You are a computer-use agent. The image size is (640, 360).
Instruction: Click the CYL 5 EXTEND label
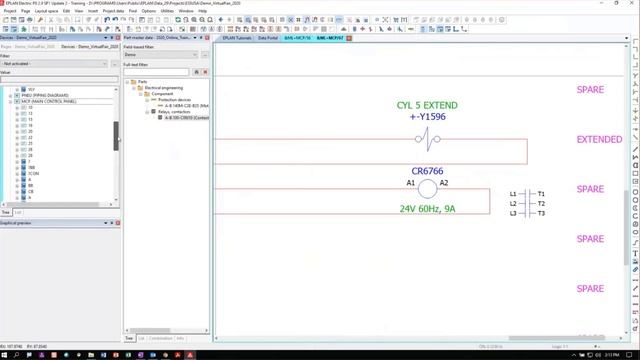pyautogui.click(x=427, y=105)
